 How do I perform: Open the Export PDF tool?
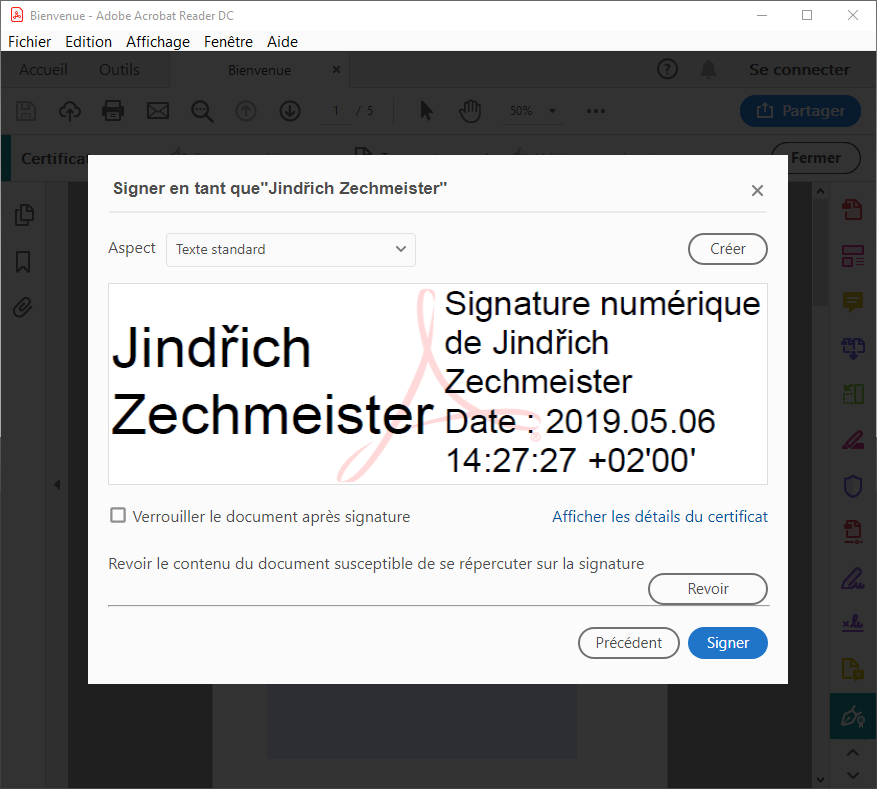[852, 210]
